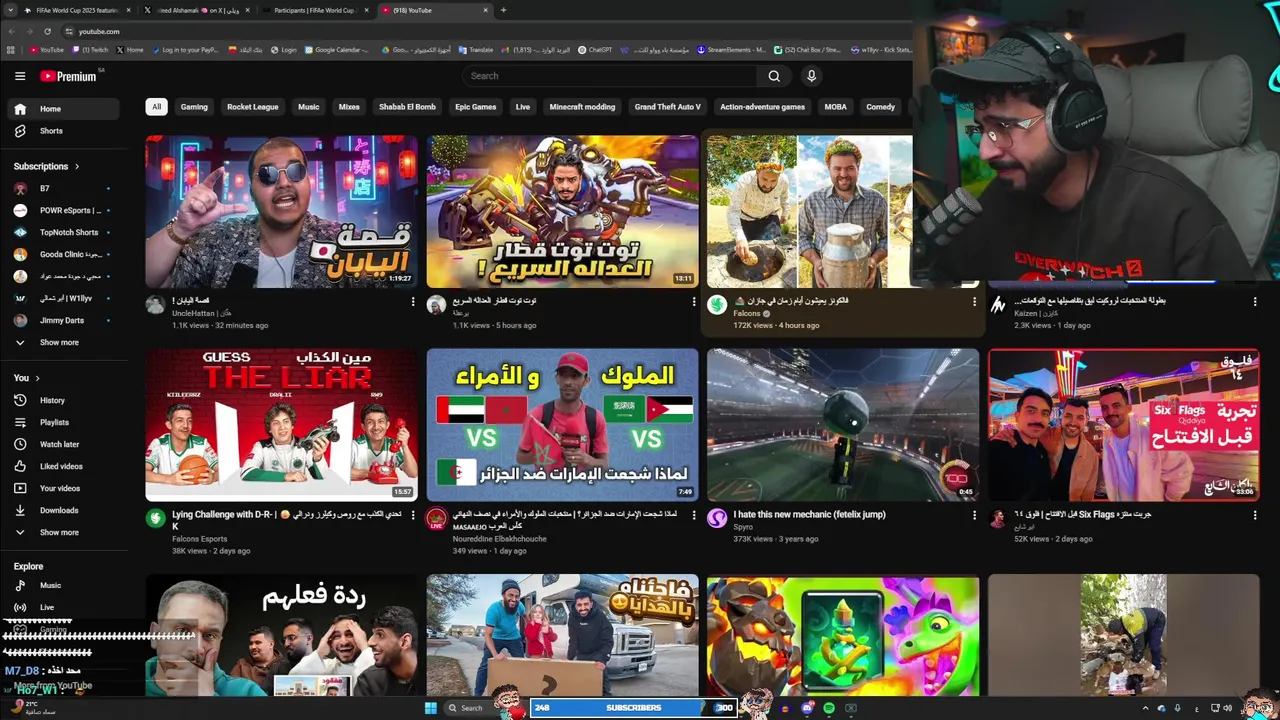Open Downloads in sidebar
Viewport: 1280px width, 720px height.
point(63,510)
